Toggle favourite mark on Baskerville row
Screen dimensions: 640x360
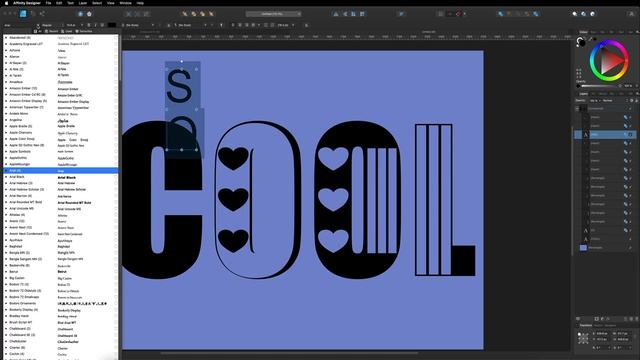(116, 265)
